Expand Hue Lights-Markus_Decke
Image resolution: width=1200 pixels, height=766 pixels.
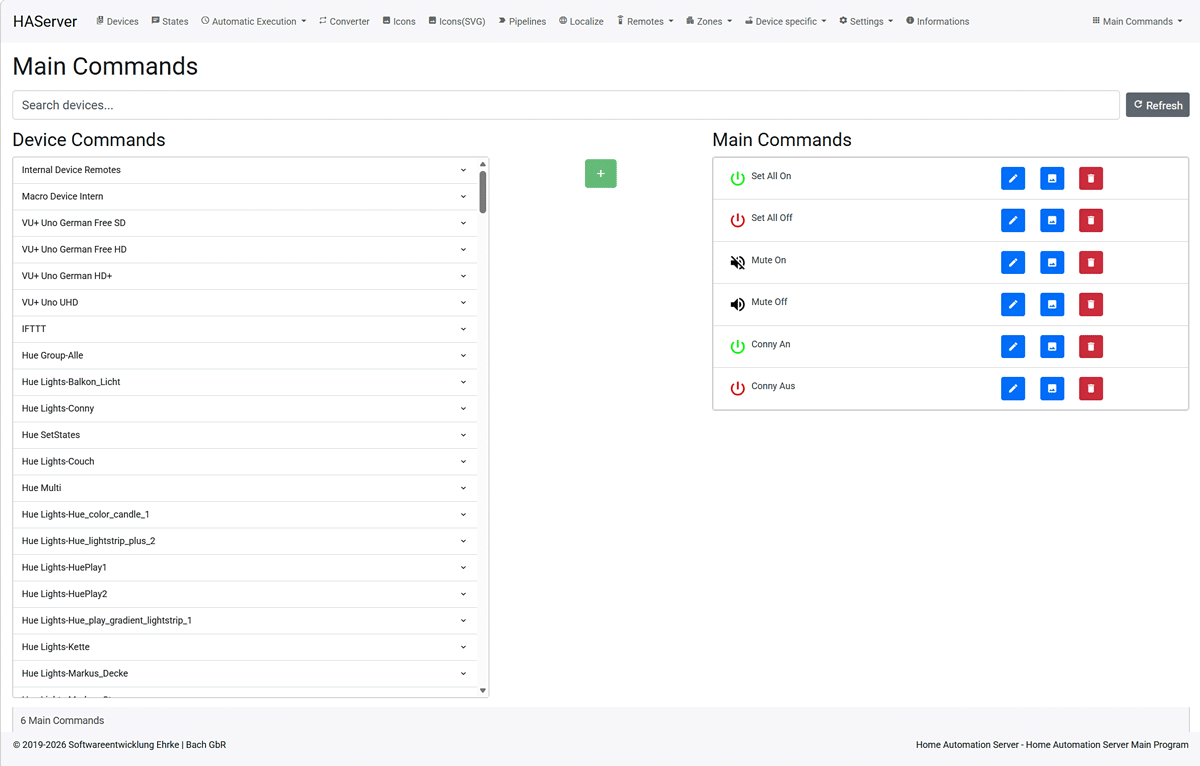[x=245, y=674]
